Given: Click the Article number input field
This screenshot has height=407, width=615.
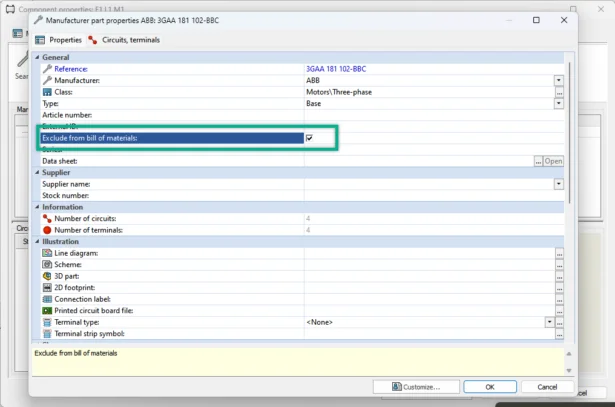Looking at the screenshot, I should [x=428, y=115].
